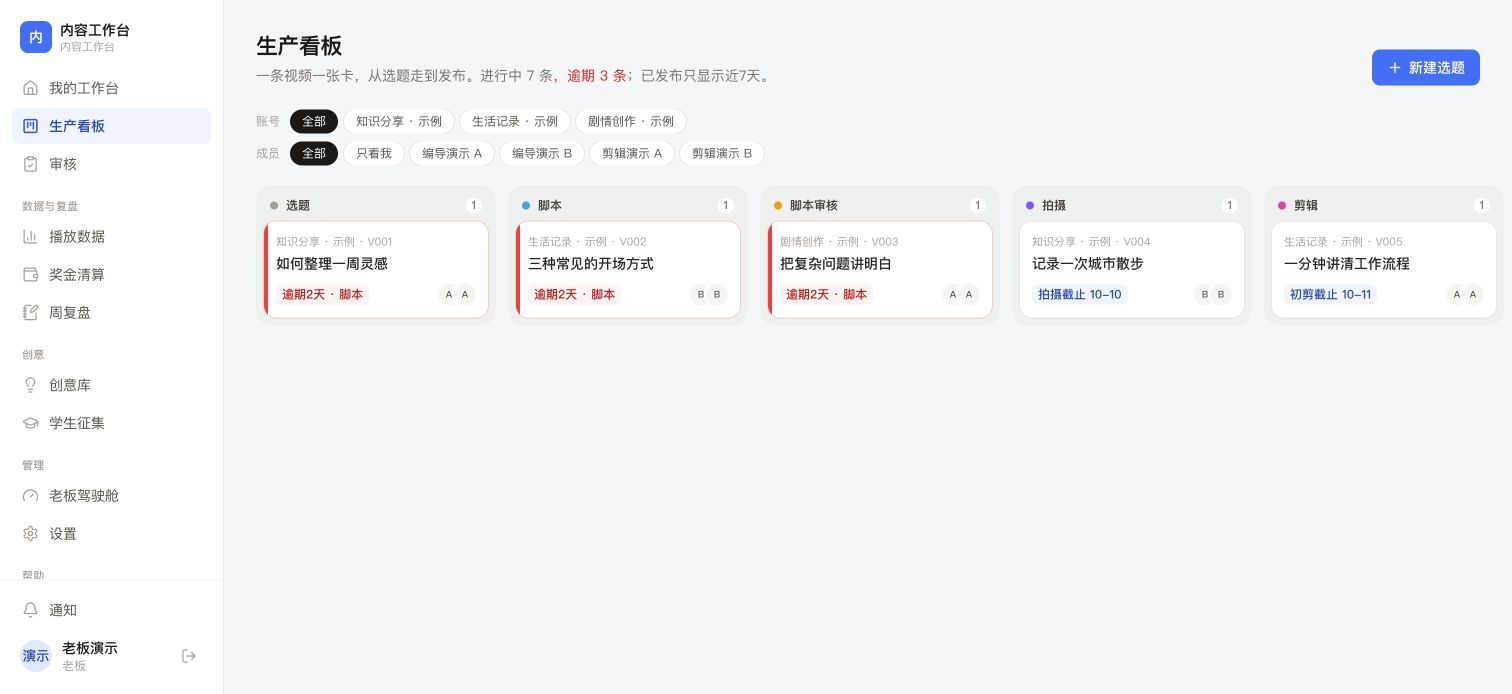Click 选题 column header
This screenshot has width=1512, height=694.
click(376, 205)
